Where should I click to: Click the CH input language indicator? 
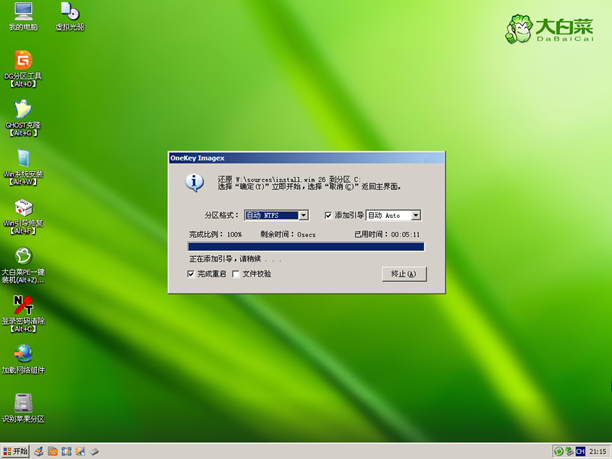pos(578,451)
